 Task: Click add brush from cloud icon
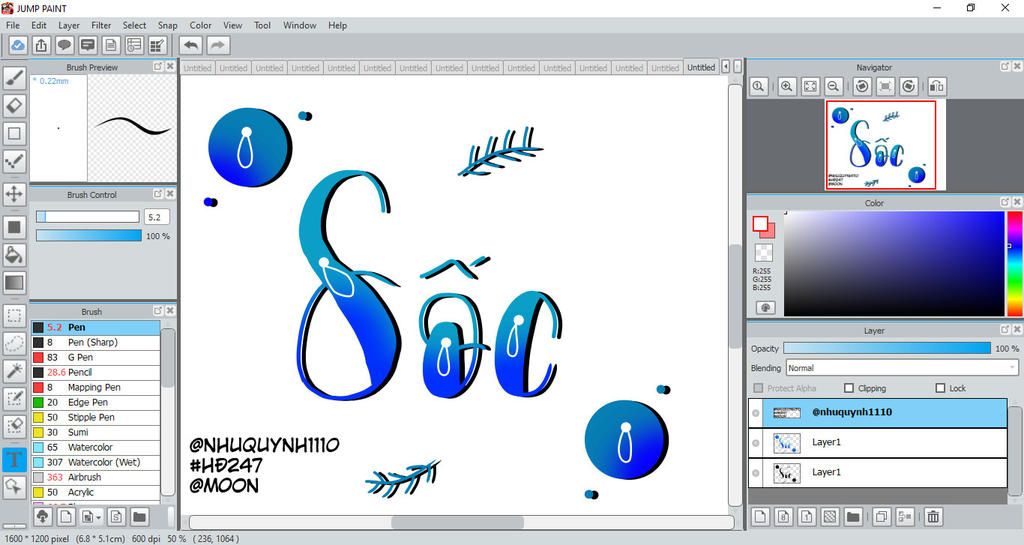42,517
